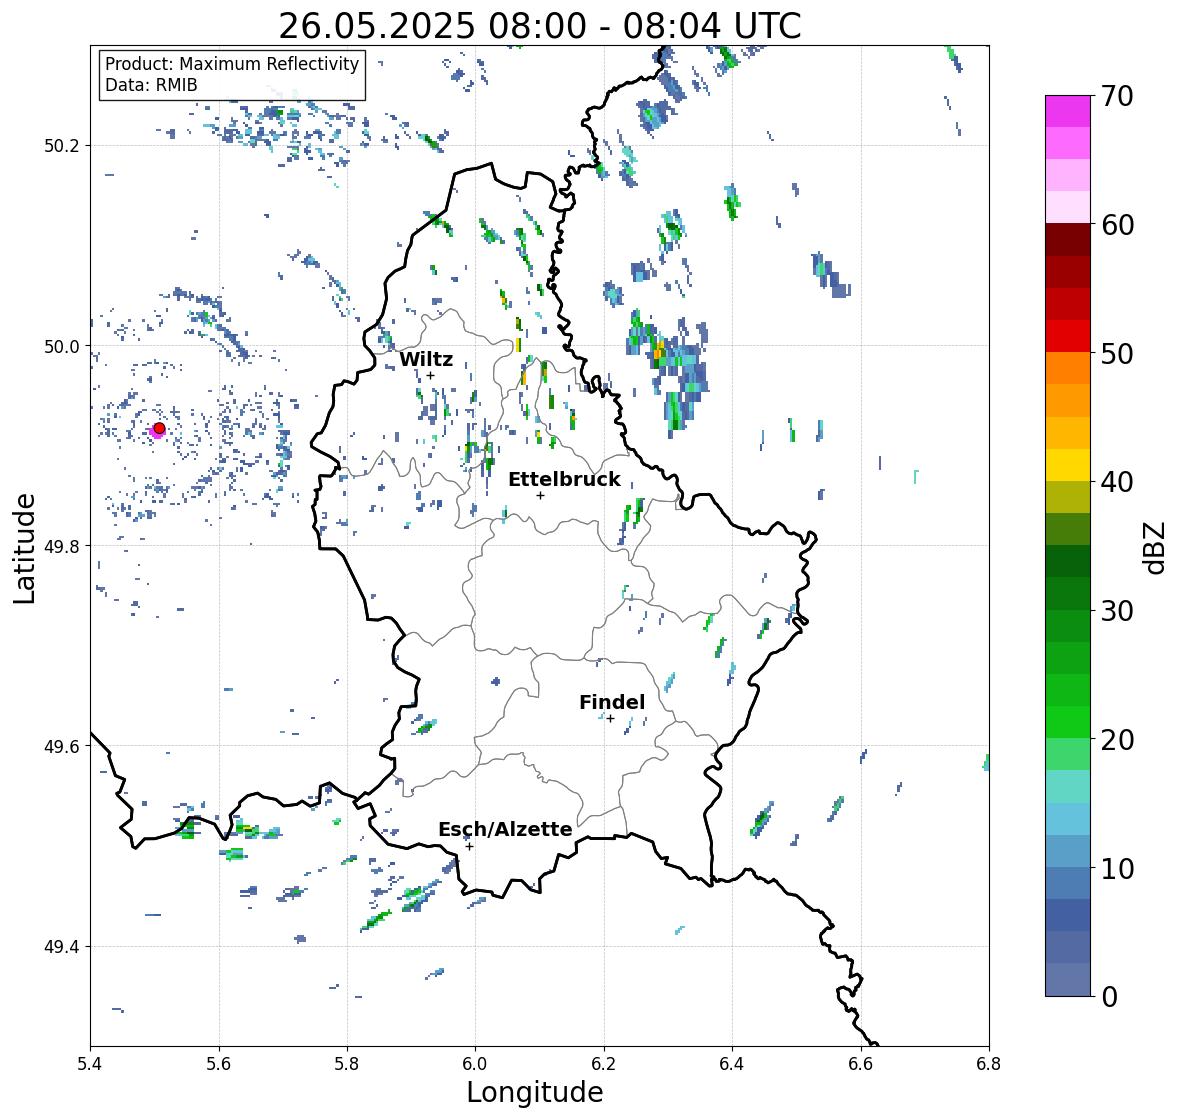Click the magenta 70 dBZ colorbar segment
This screenshot has width=1179, height=1117.
(x=1068, y=111)
